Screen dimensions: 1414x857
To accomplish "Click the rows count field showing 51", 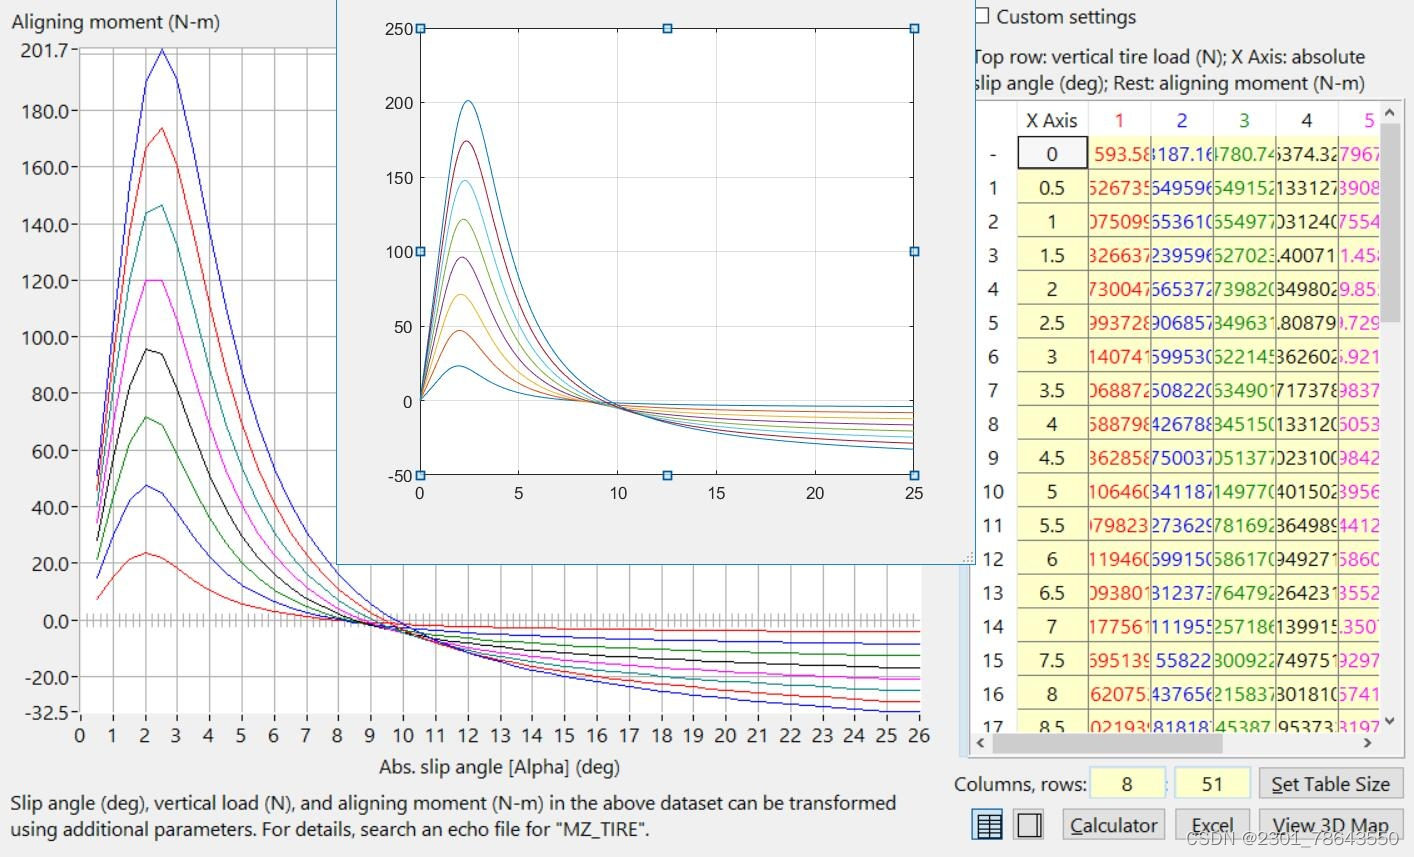I will [1212, 784].
